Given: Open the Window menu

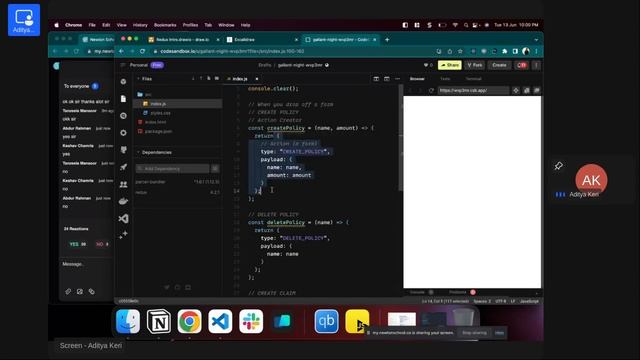Looking at the screenshot, I should (x=226, y=25).
